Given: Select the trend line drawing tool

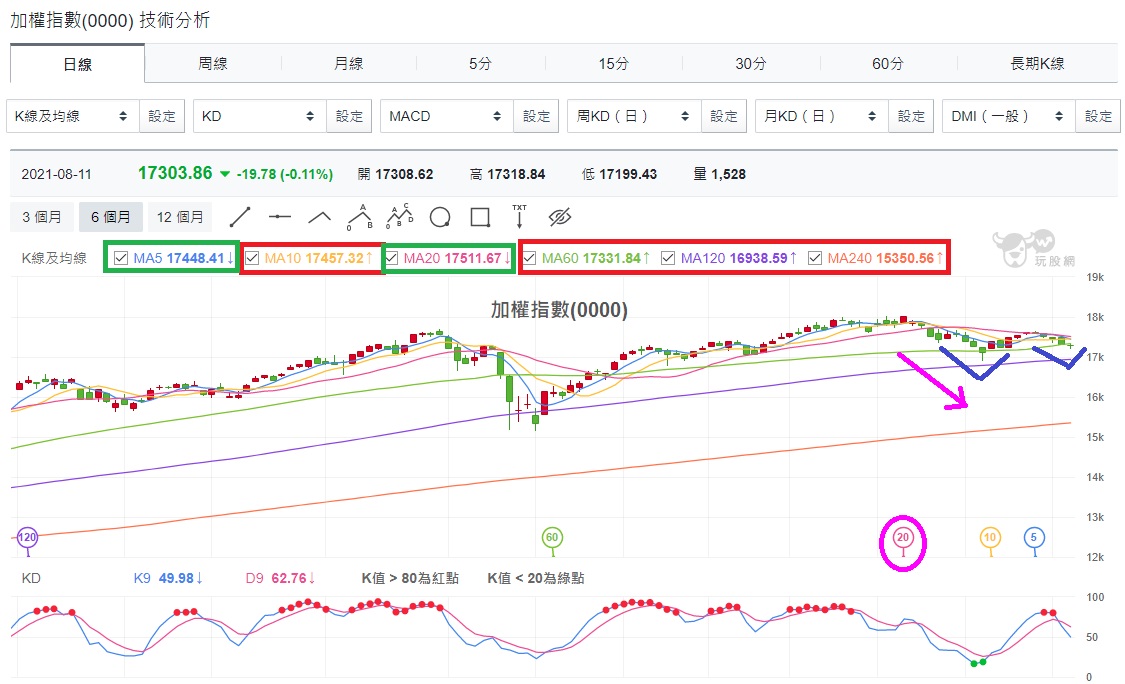Looking at the screenshot, I should point(240,217).
